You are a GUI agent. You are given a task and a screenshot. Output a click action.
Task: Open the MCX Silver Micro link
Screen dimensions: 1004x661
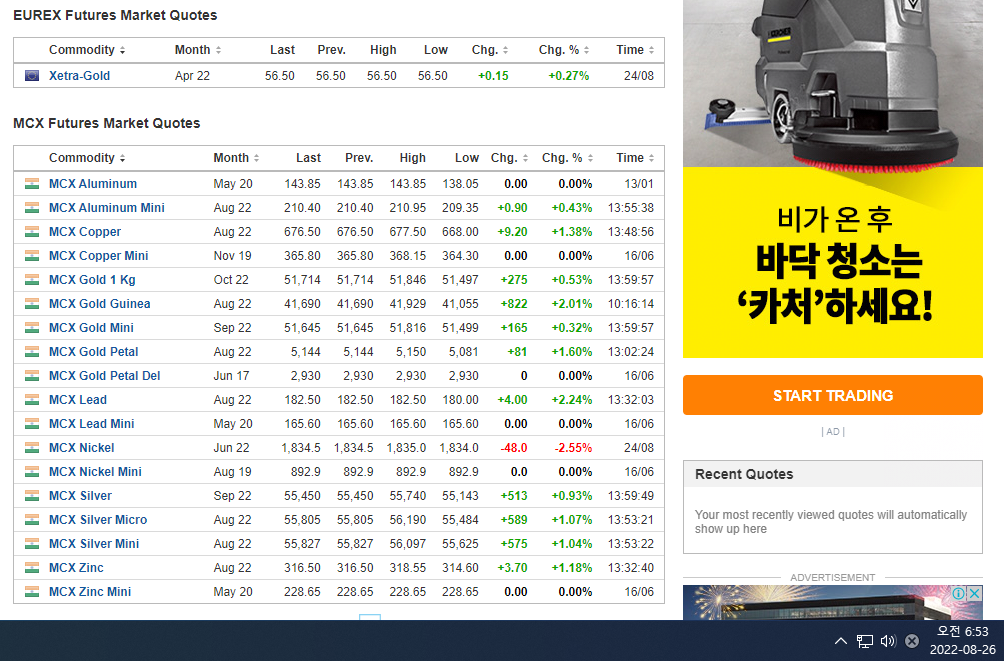tap(98, 519)
